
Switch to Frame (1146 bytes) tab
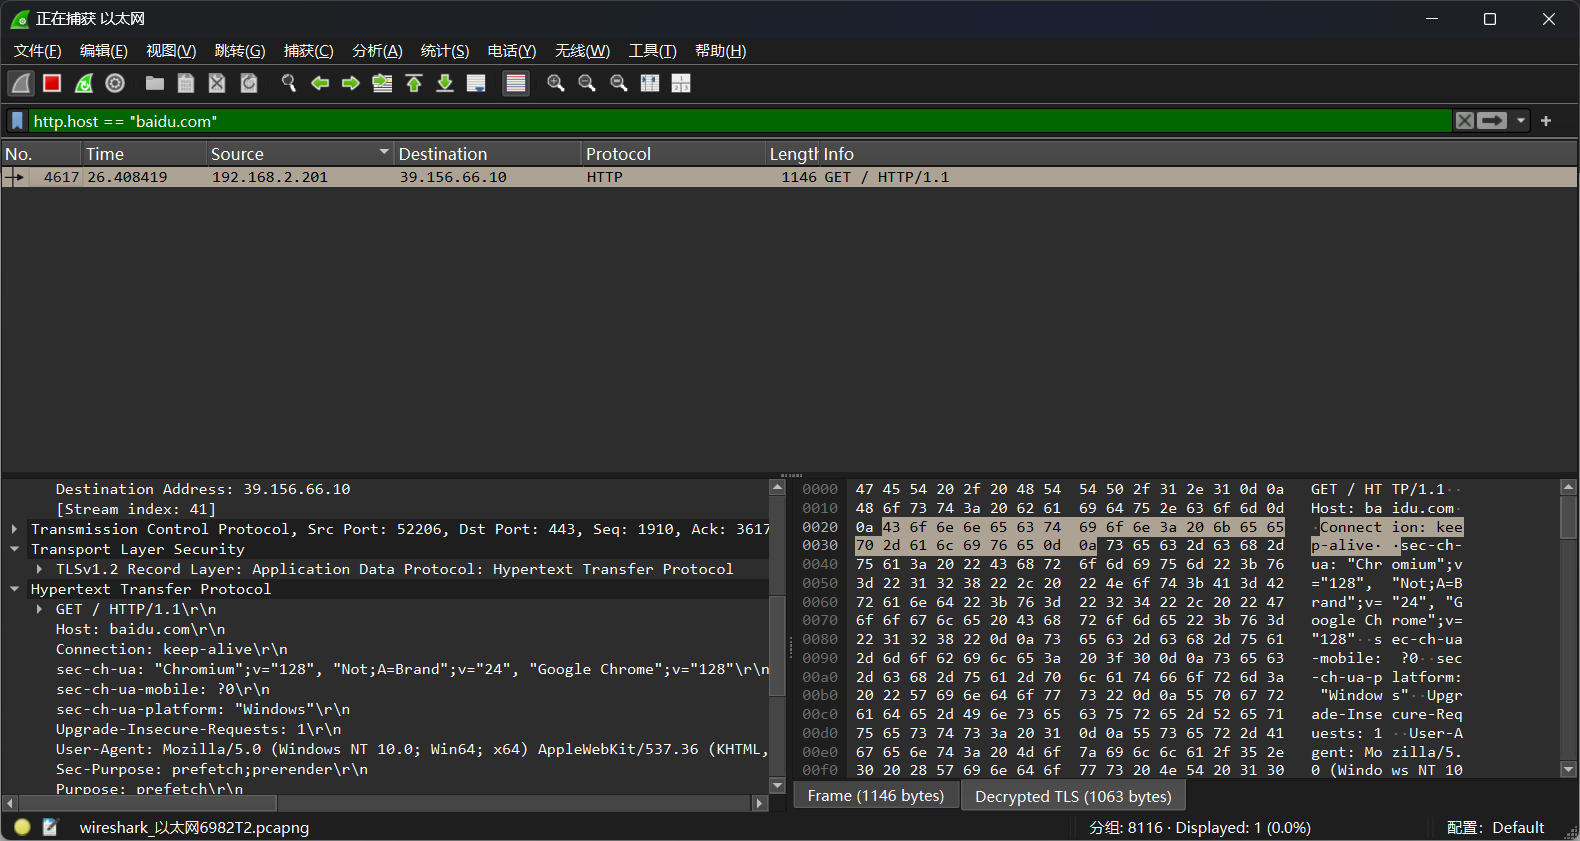[876, 796]
